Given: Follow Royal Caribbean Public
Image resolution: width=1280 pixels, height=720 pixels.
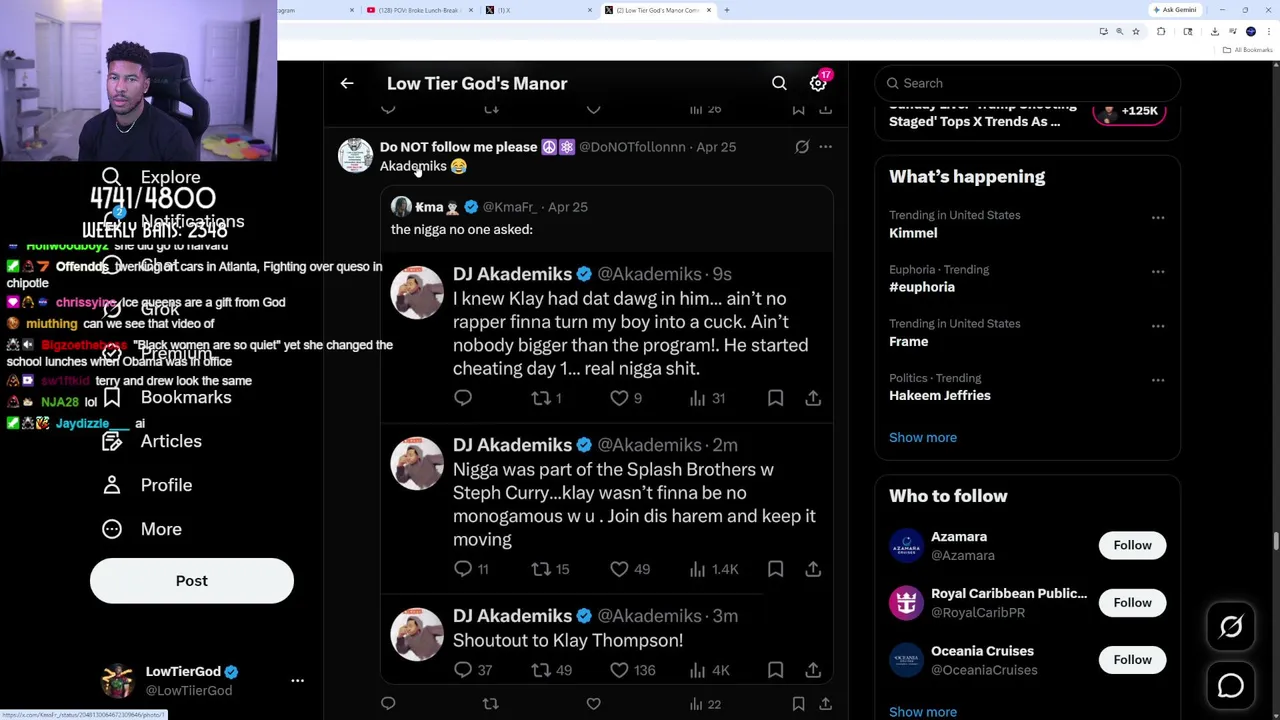Looking at the screenshot, I should point(1132,602).
